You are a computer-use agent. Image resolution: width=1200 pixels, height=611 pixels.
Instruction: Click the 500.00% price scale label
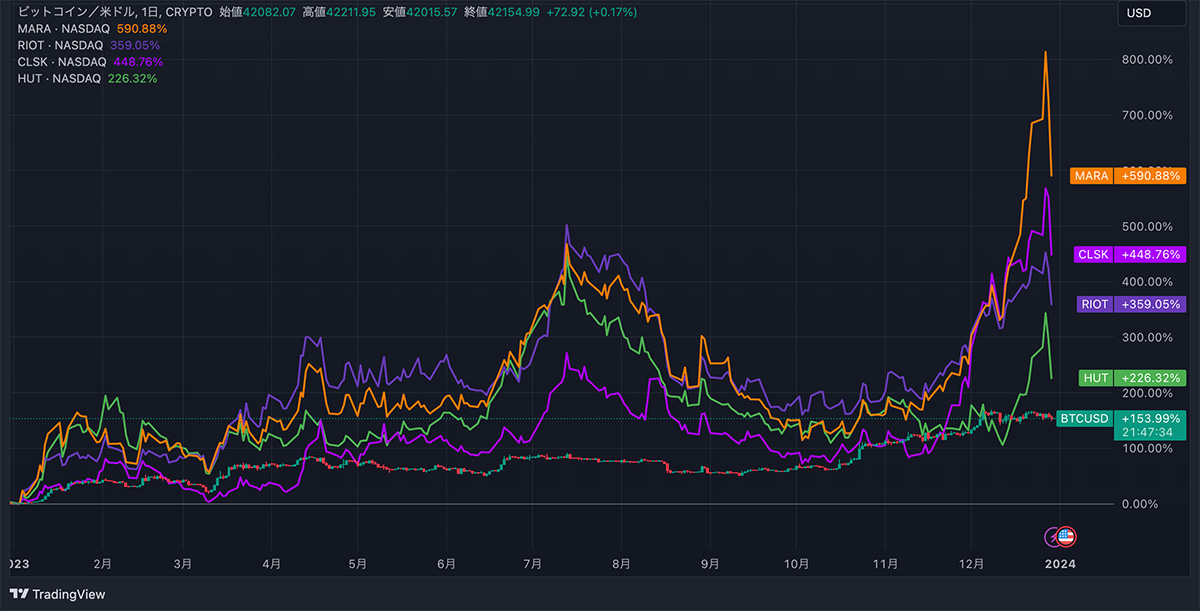pos(1147,226)
